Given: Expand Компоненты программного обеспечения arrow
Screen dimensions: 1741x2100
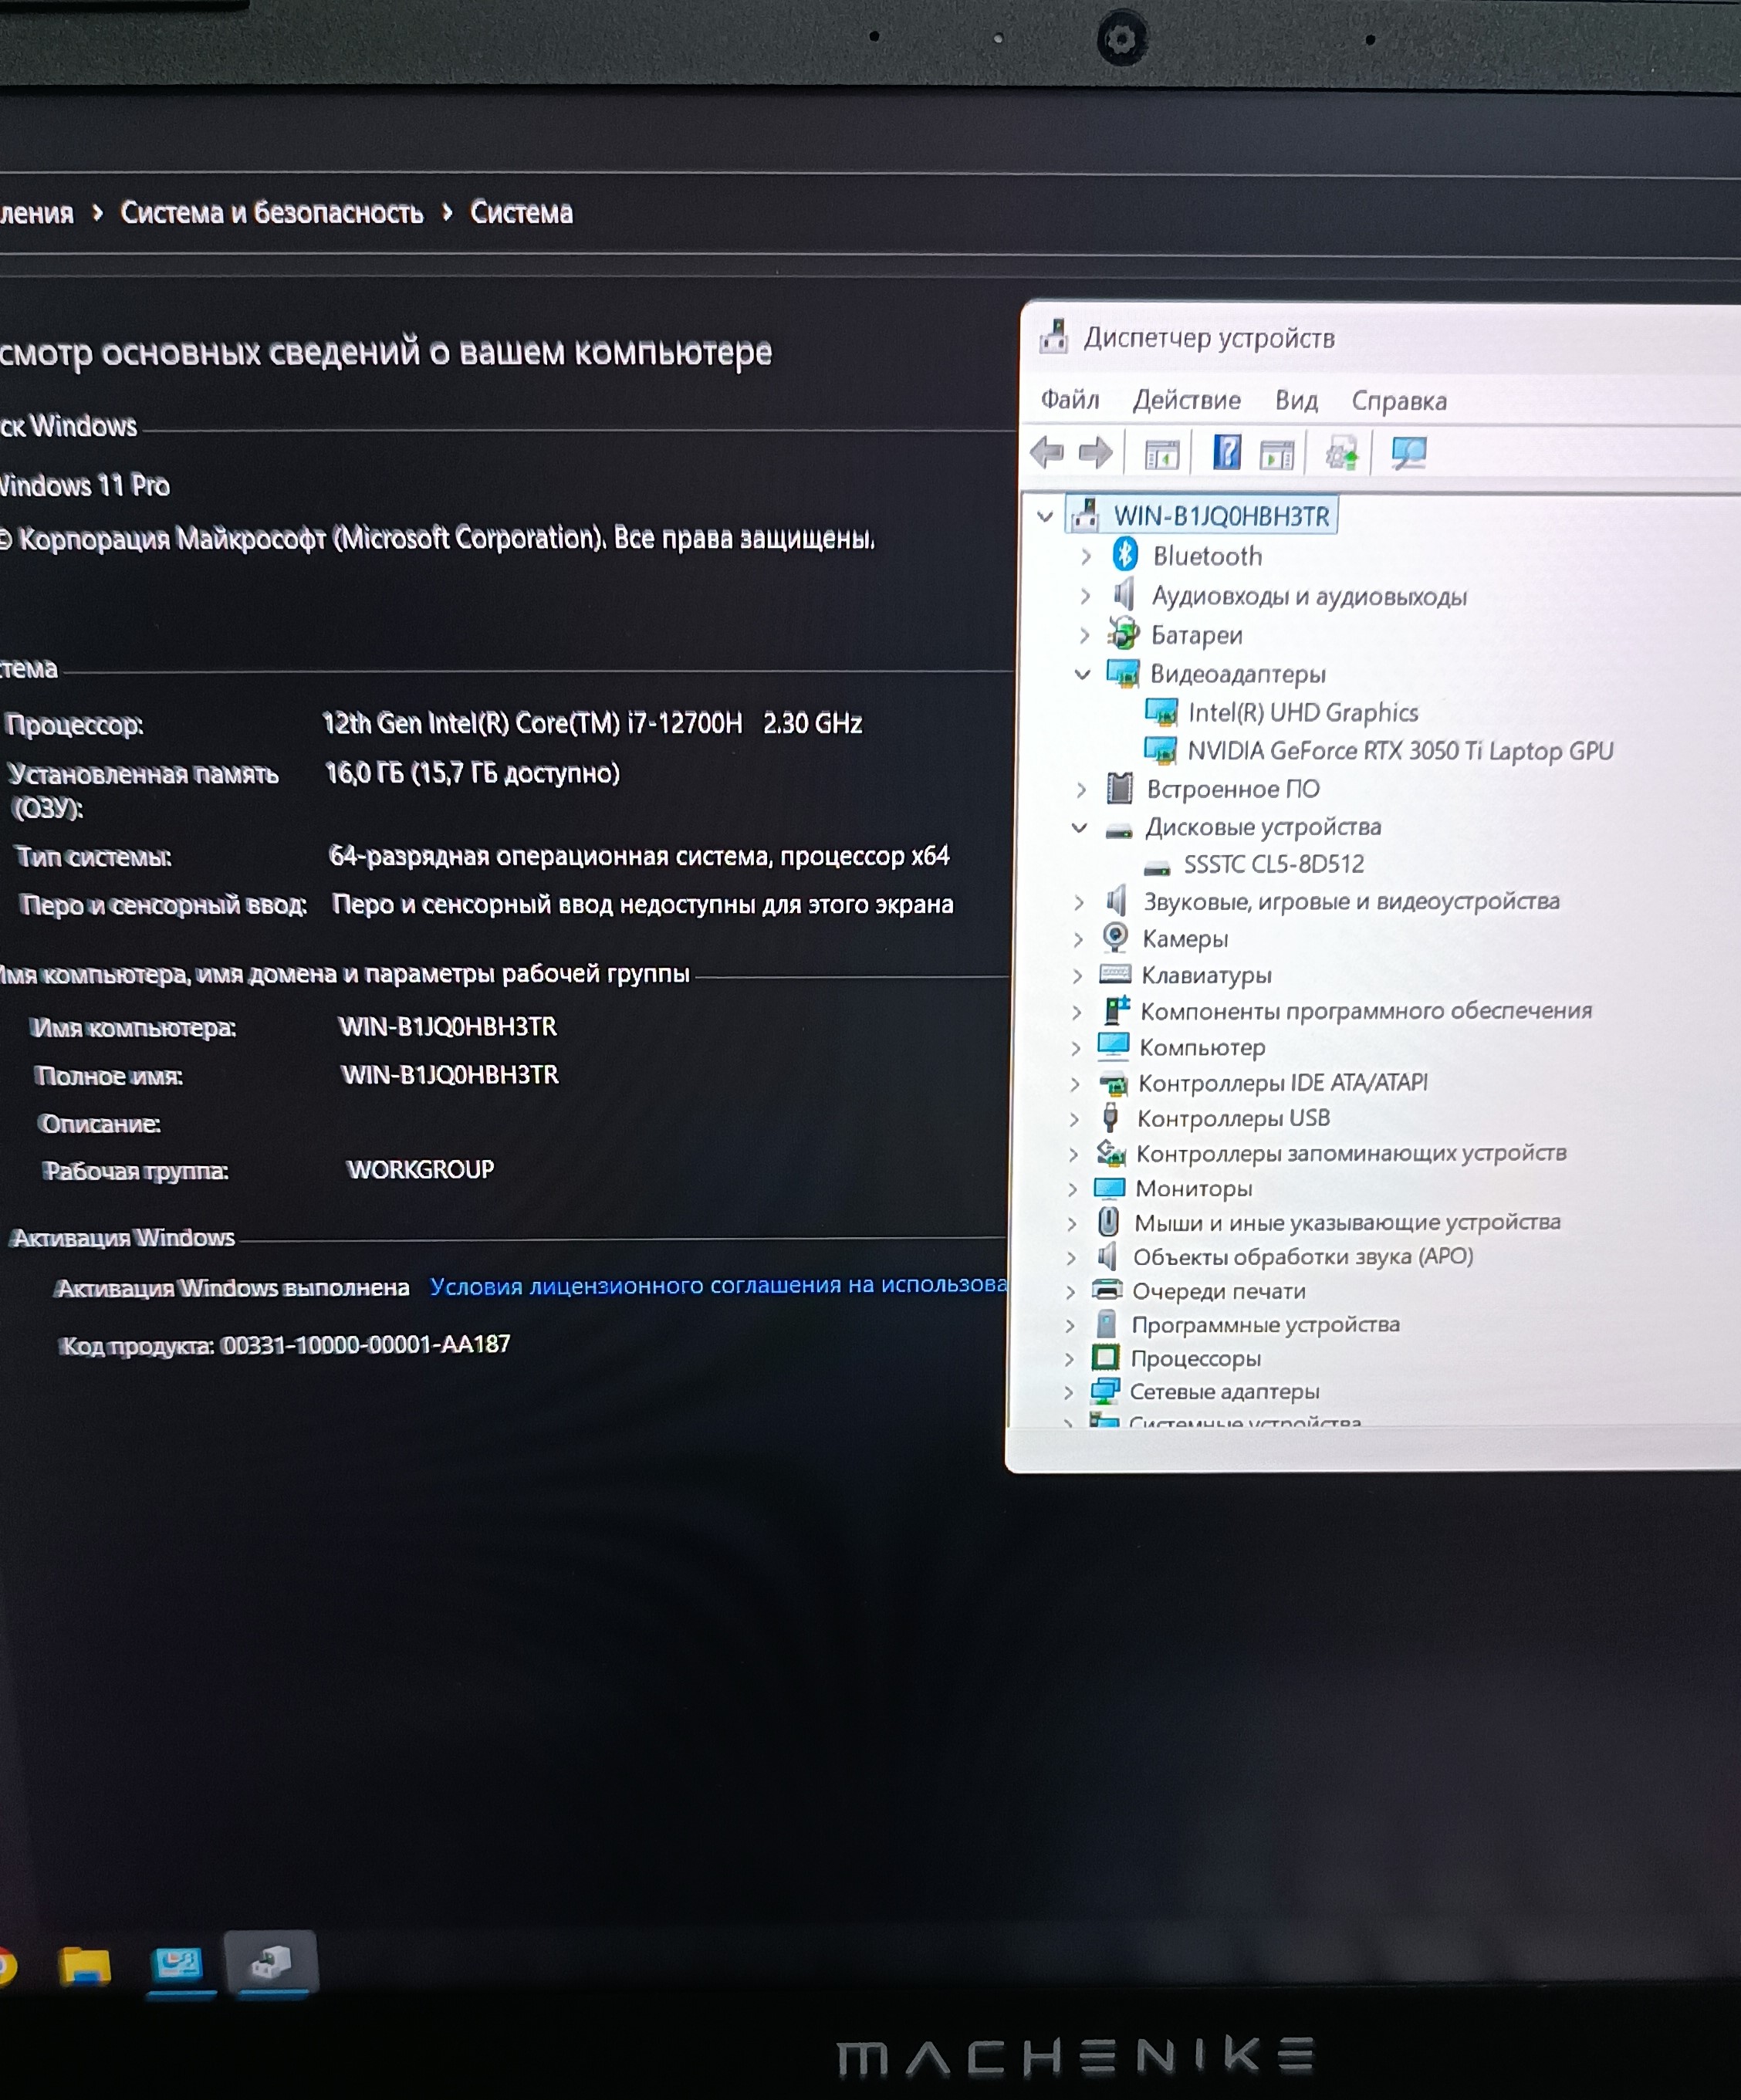Looking at the screenshot, I should click(x=1076, y=1012).
